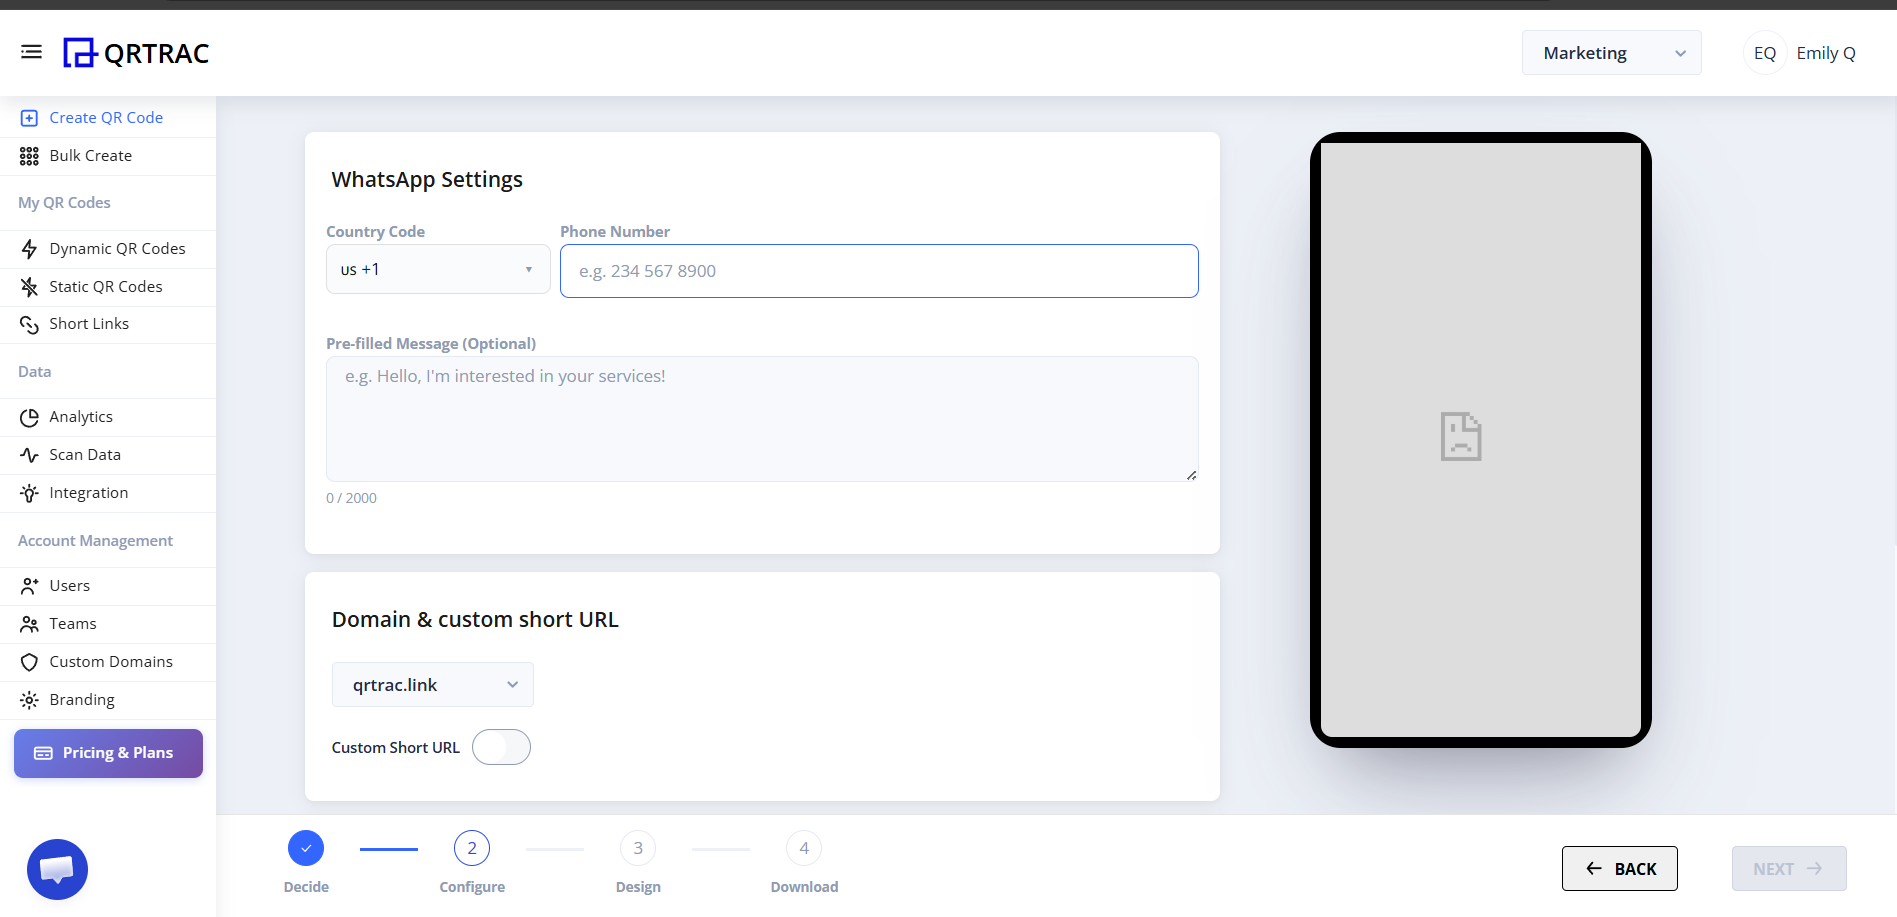This screenshot has height=917, width=1897.
Task: Click the Bulk Create grid icon
Action: [29, 156]
